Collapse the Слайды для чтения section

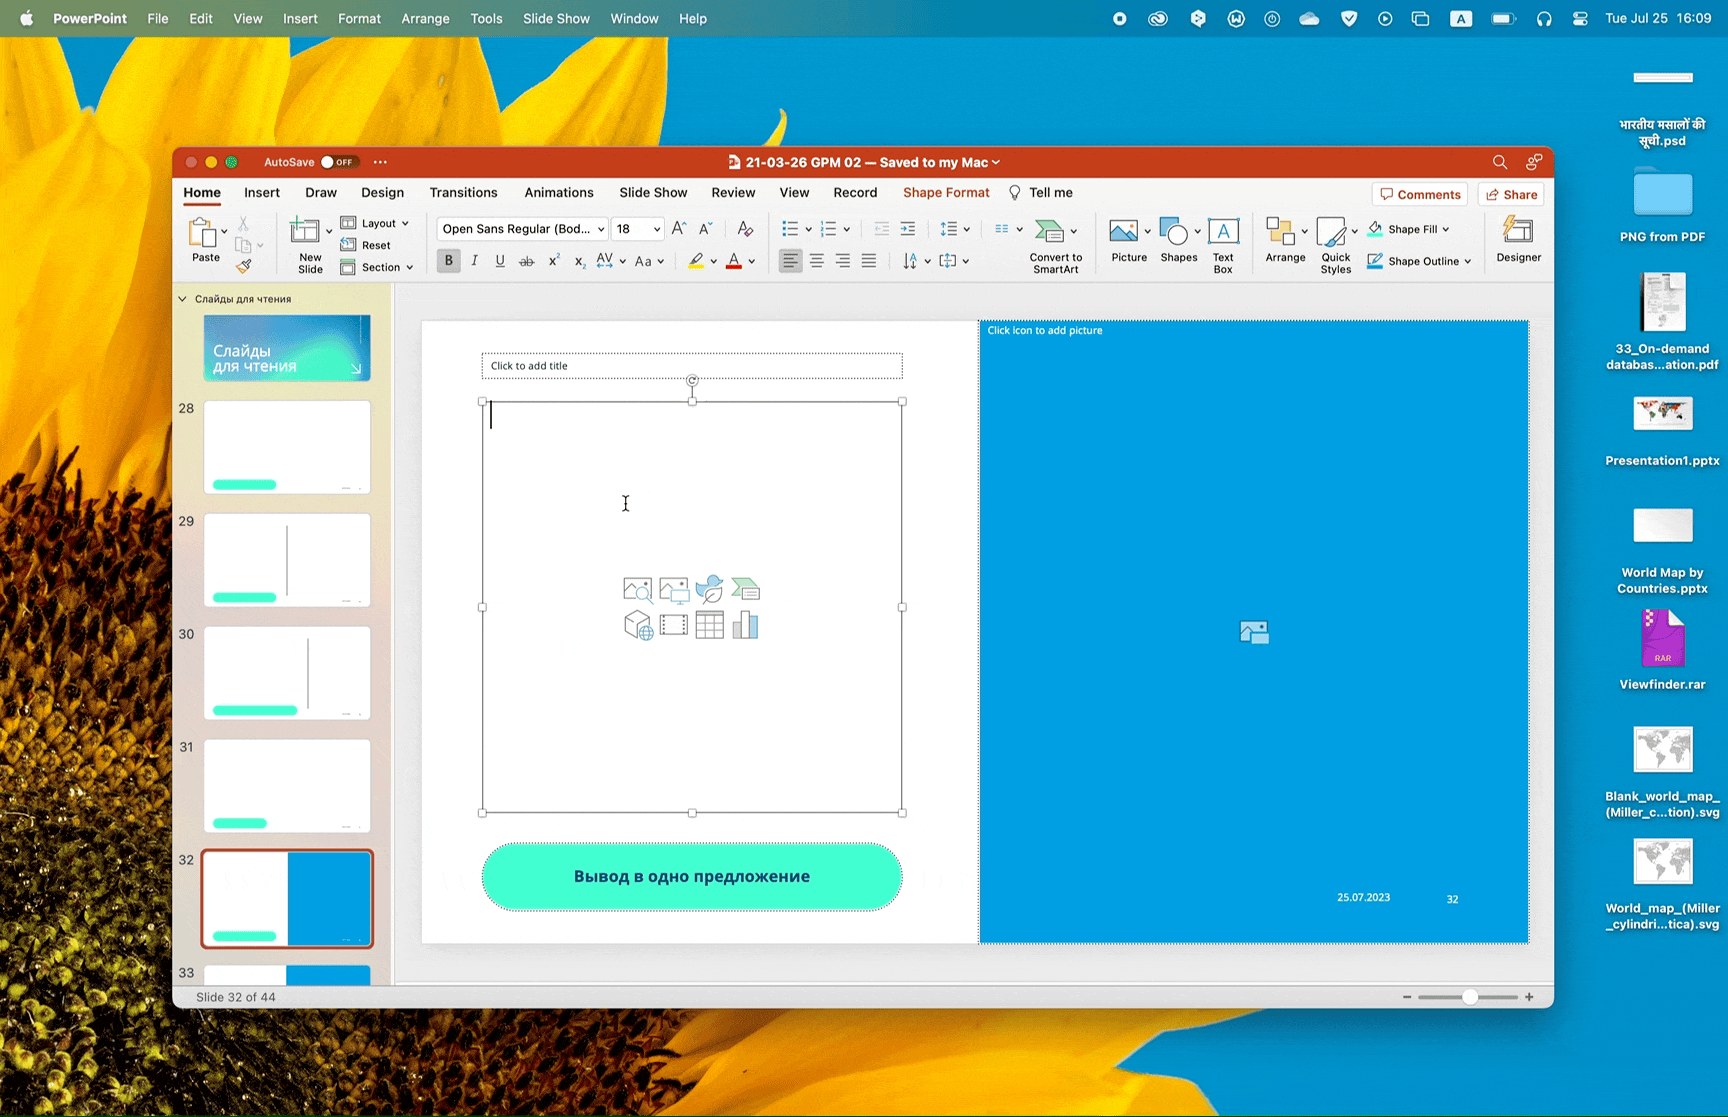coord(183,299)
